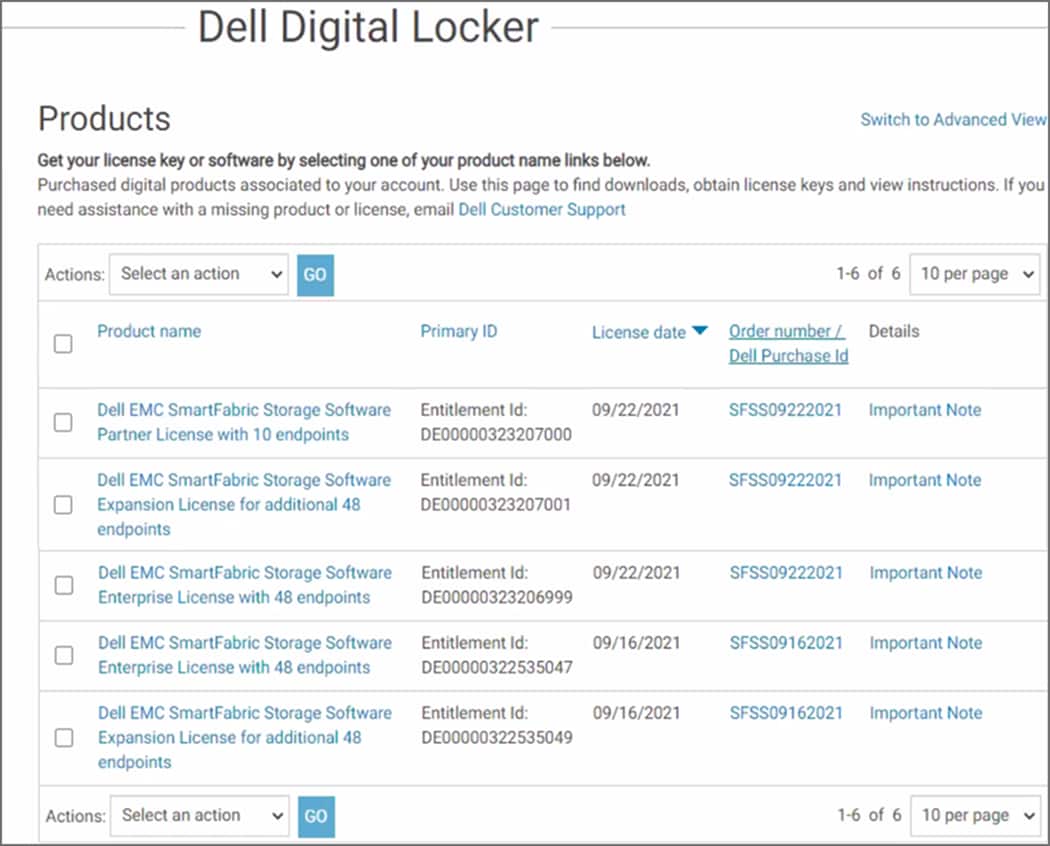Click the Details column header
Image resolution: width=1050 pixels, height=846 pixels.
tap(894, 331)
